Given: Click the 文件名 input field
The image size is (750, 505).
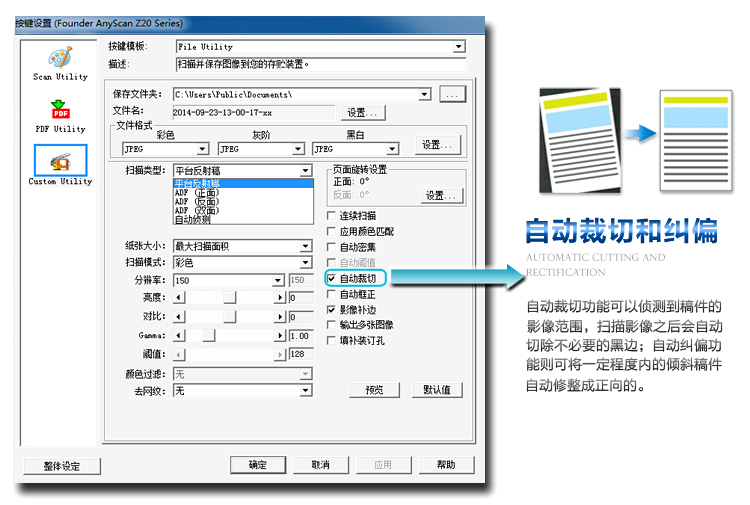Looking at the screenshot, I should [250, 113].
